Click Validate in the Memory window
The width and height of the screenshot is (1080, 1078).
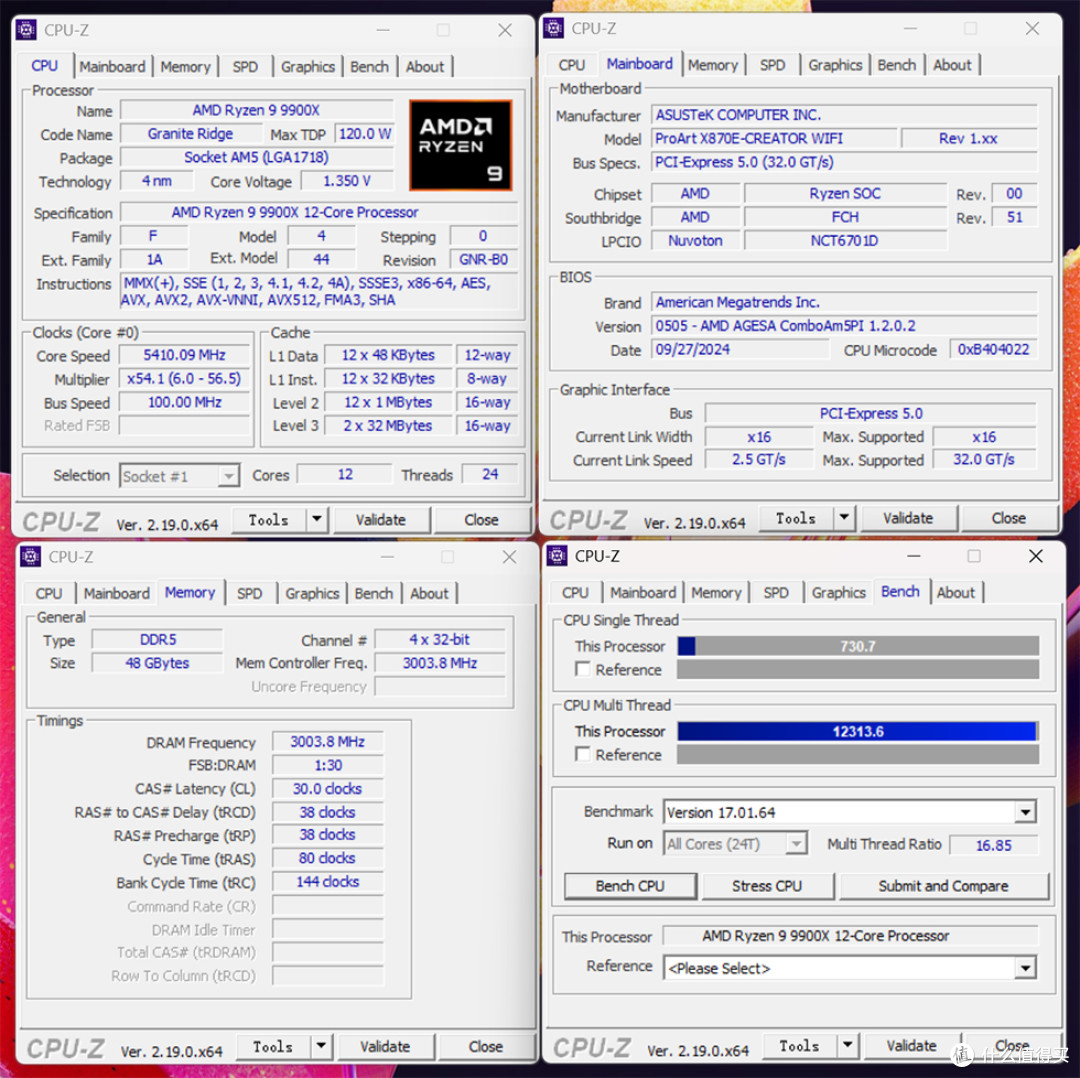pyautogui.click(x=385, y=1046)
